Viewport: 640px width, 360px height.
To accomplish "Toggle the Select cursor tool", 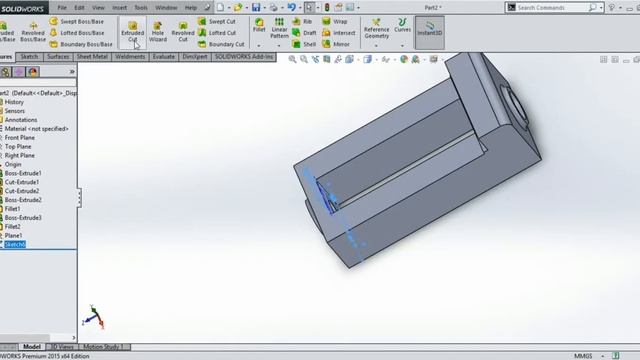I will [309, 7].
